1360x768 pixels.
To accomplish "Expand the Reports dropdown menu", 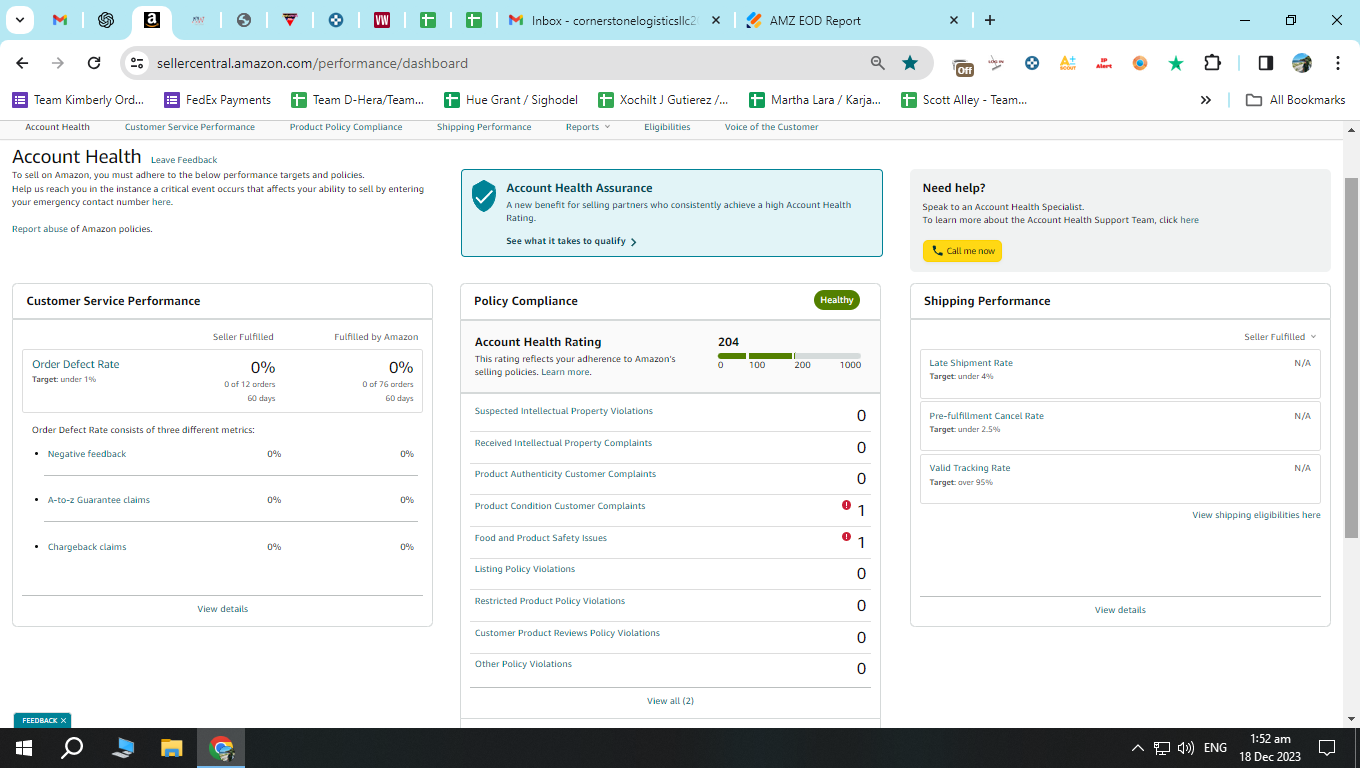I will (587, 127).
